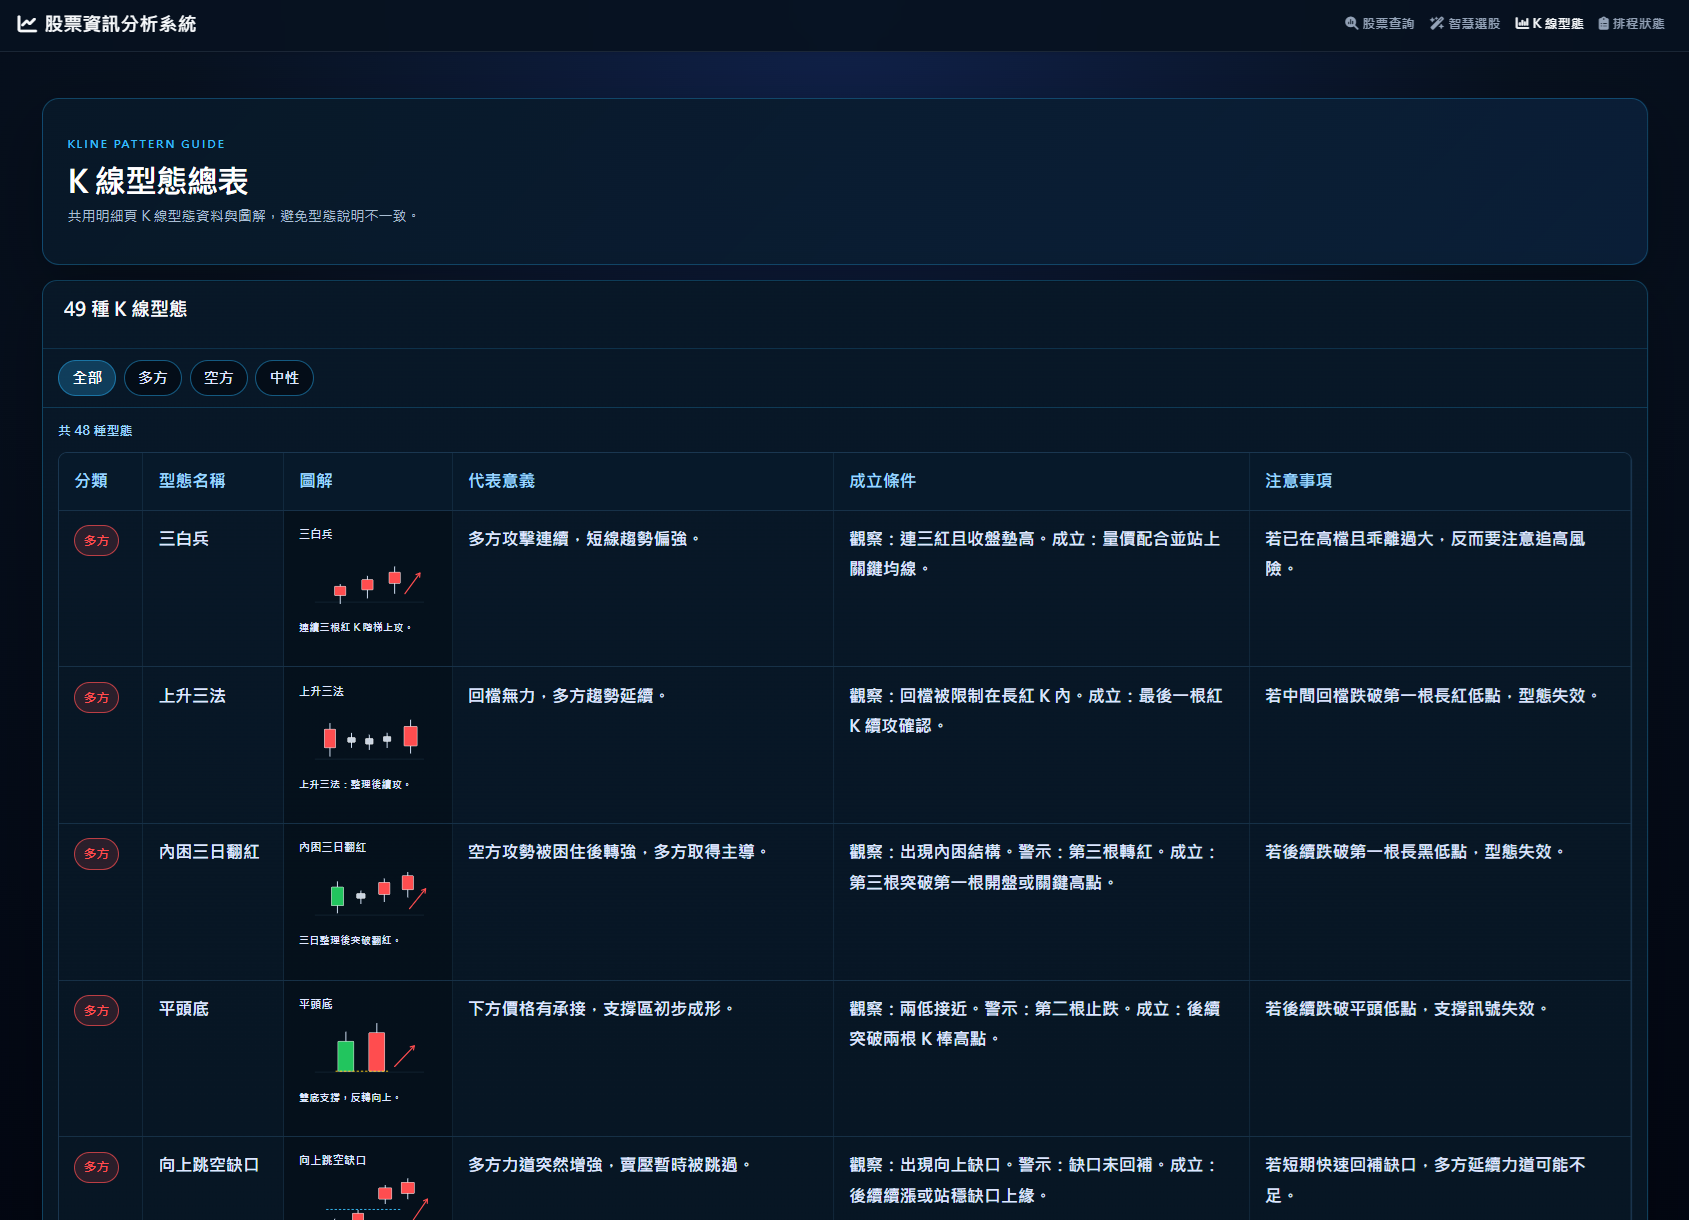Select the 平頭底 pattern name
The height and width of the screenshot is (1220, 1689).
(x=184, y=1009)
